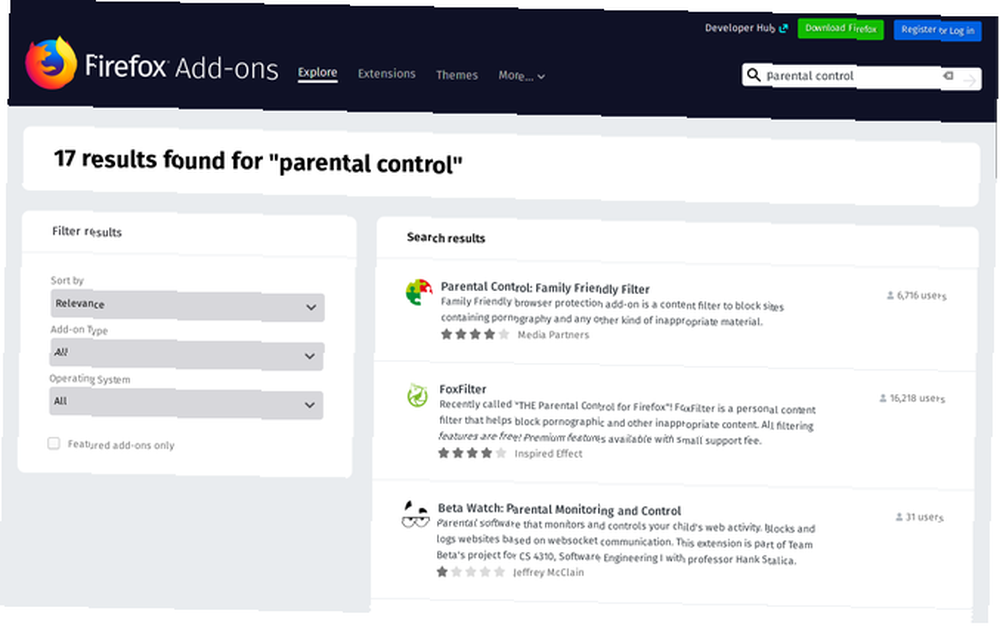The height and width of the screenshot is (626, 1000).
Task: Click Register or Log in button
Action: (x=938, y=30)
